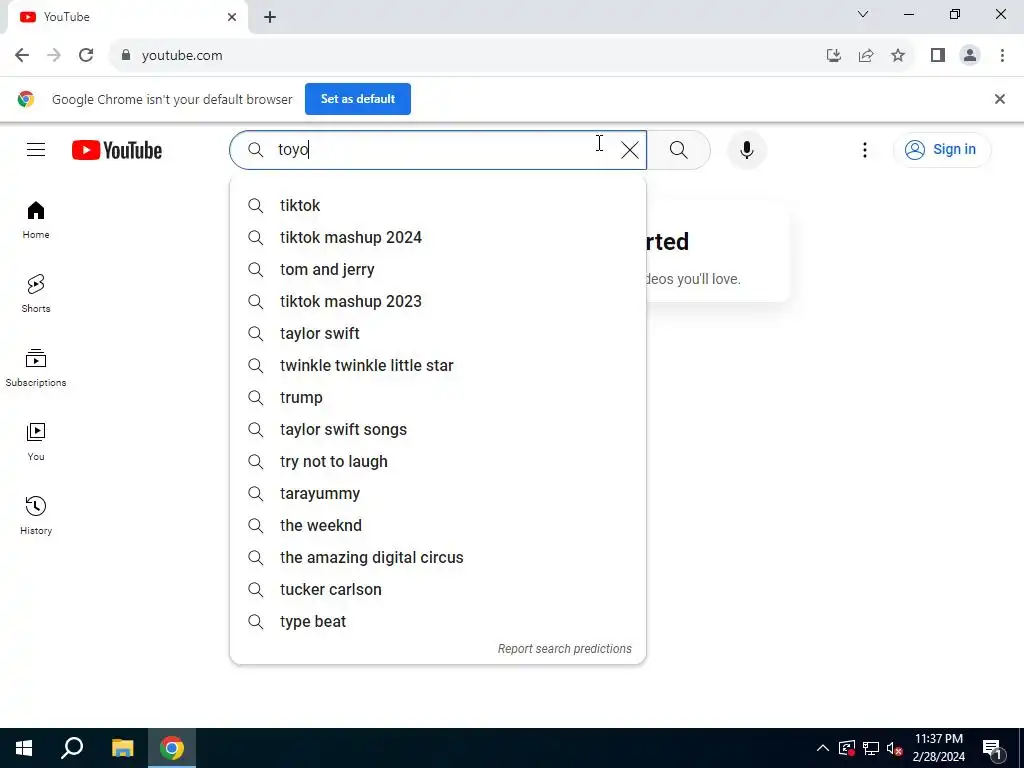Show hidden system tray icons
The image size is (1024, 768).
point(823,748)
